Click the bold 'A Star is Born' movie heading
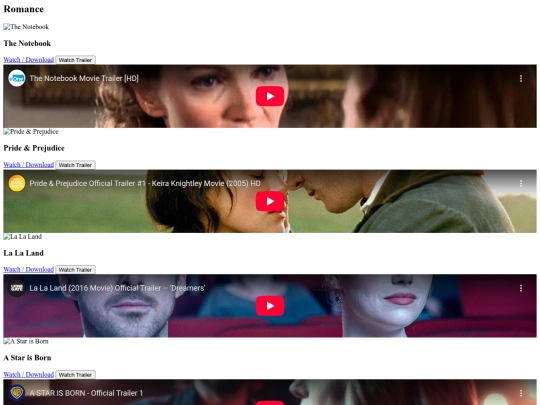 [27, 358]
